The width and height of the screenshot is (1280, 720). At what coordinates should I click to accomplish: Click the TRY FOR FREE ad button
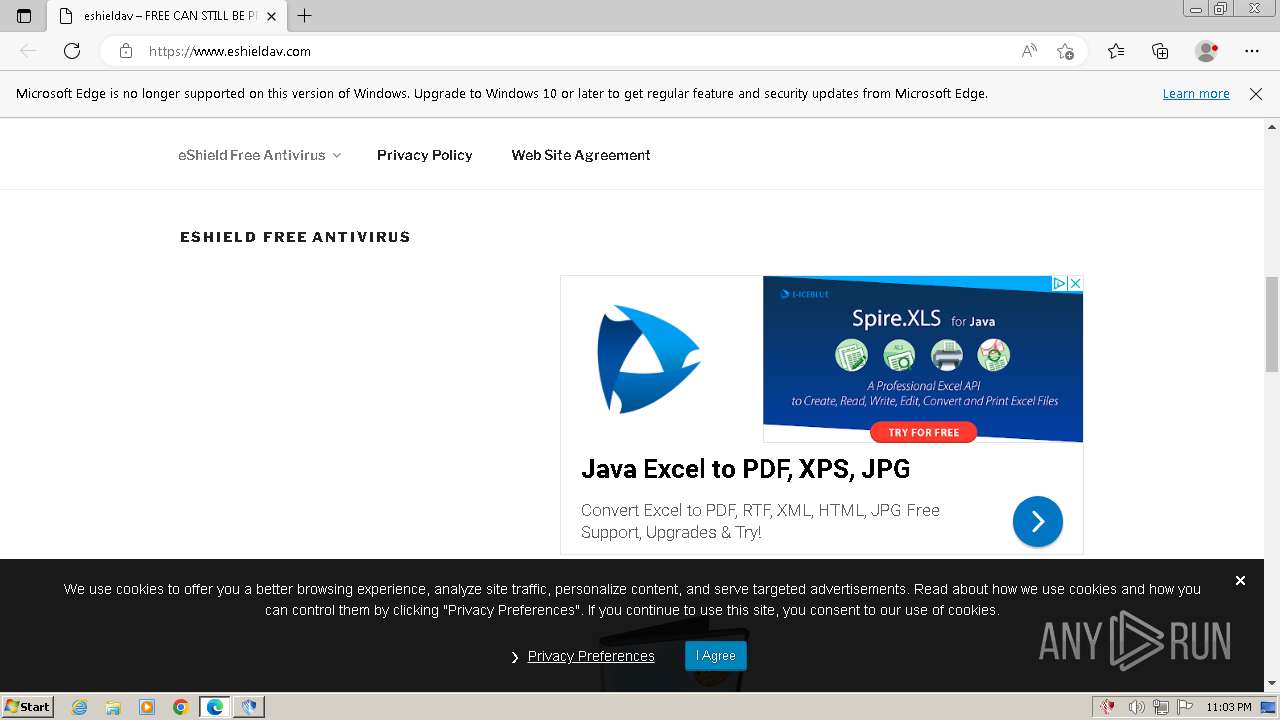[x=923, y=432]
